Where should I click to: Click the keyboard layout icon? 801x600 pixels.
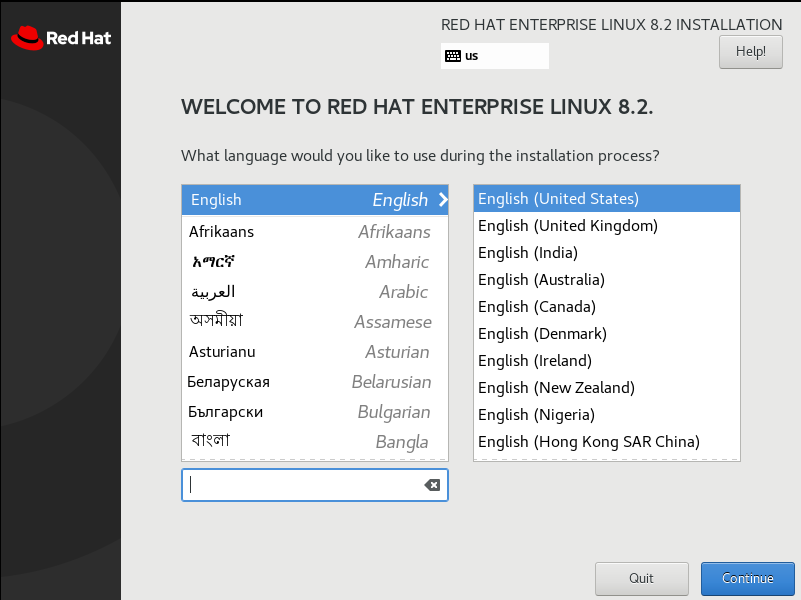(453, 56)
